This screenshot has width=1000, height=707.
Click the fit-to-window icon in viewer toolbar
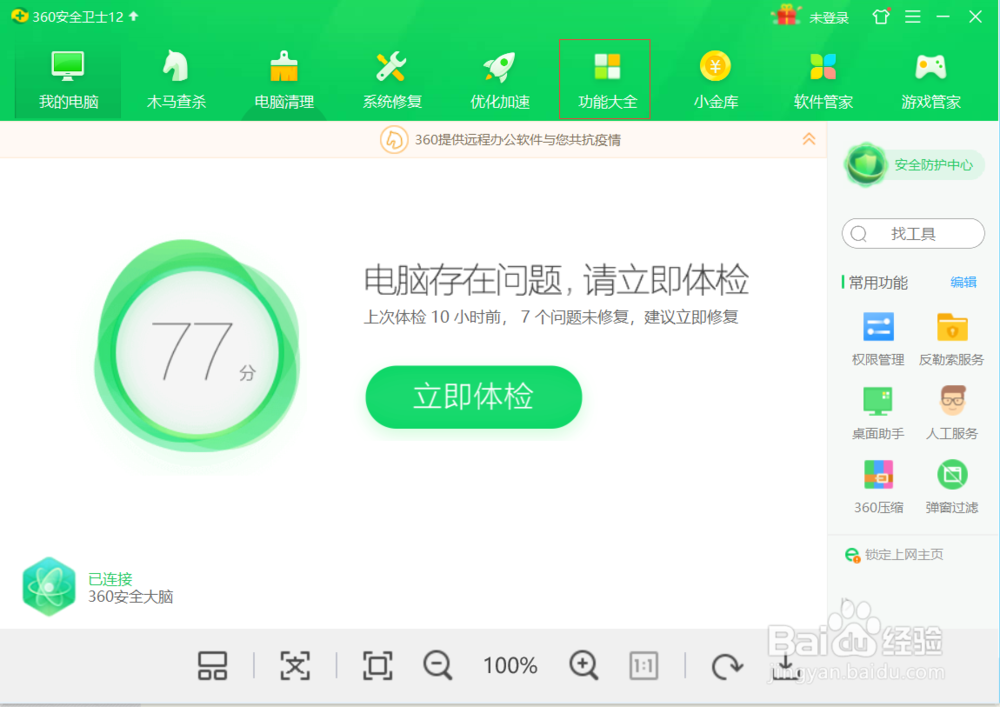point(295,666)
